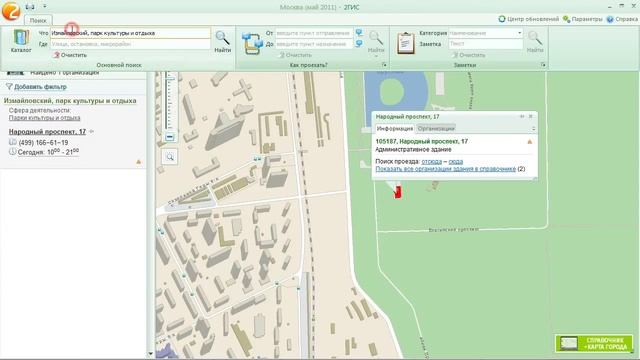Click Найти dropdown arrow in Как проехать

click(x=376, y=56)
